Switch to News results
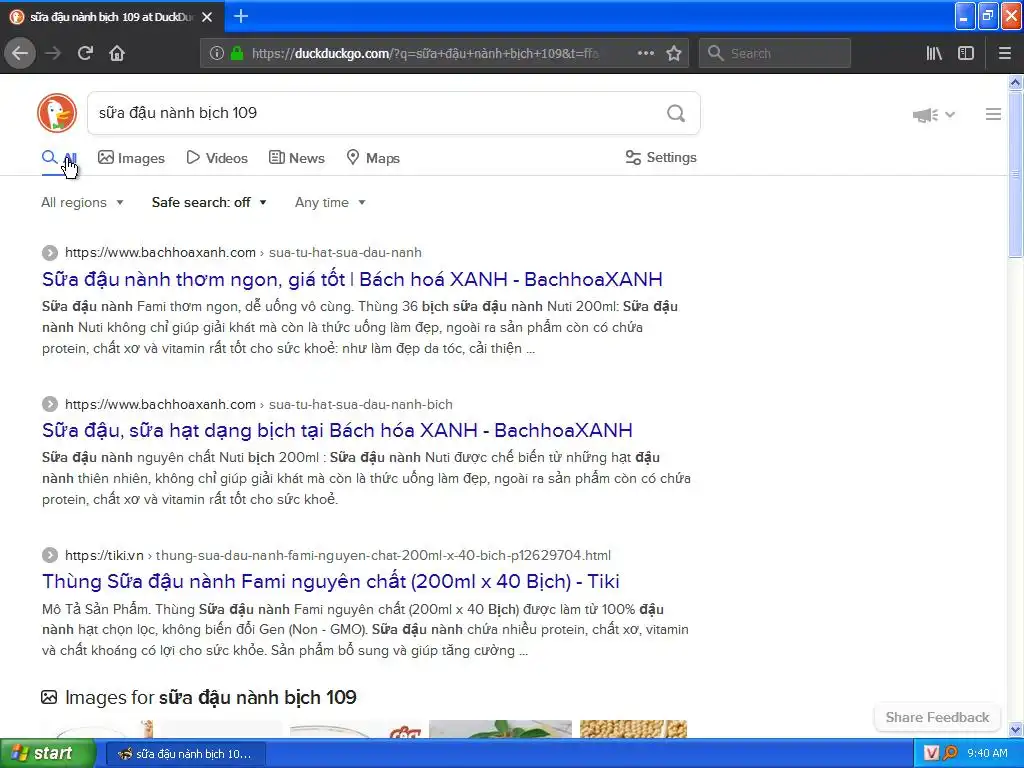The width and height of the screenshot is (1024, 768). pyautogui.click(x=297, y=158)
